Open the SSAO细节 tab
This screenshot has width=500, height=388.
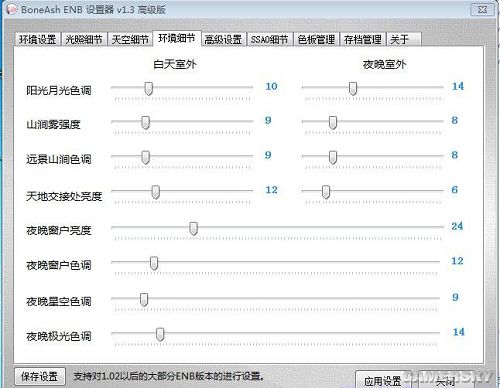(269, 39)
